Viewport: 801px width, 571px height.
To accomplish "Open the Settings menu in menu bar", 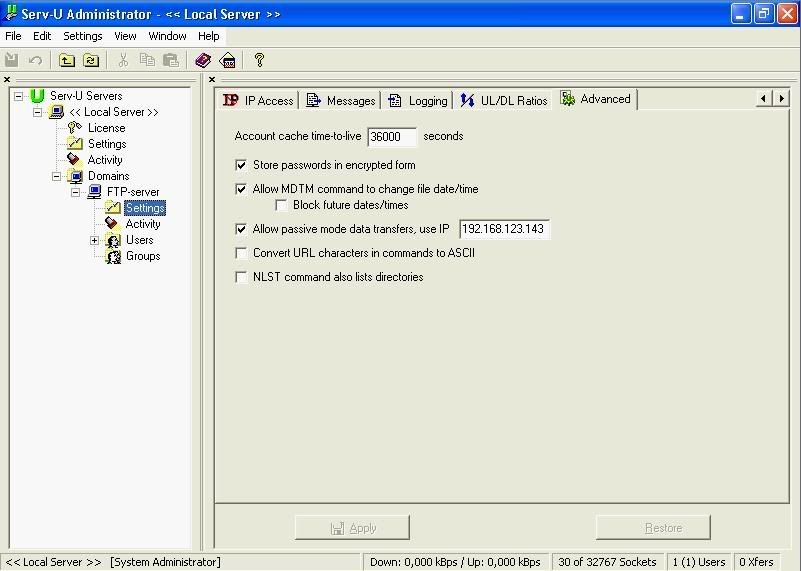I will [82, 36].
